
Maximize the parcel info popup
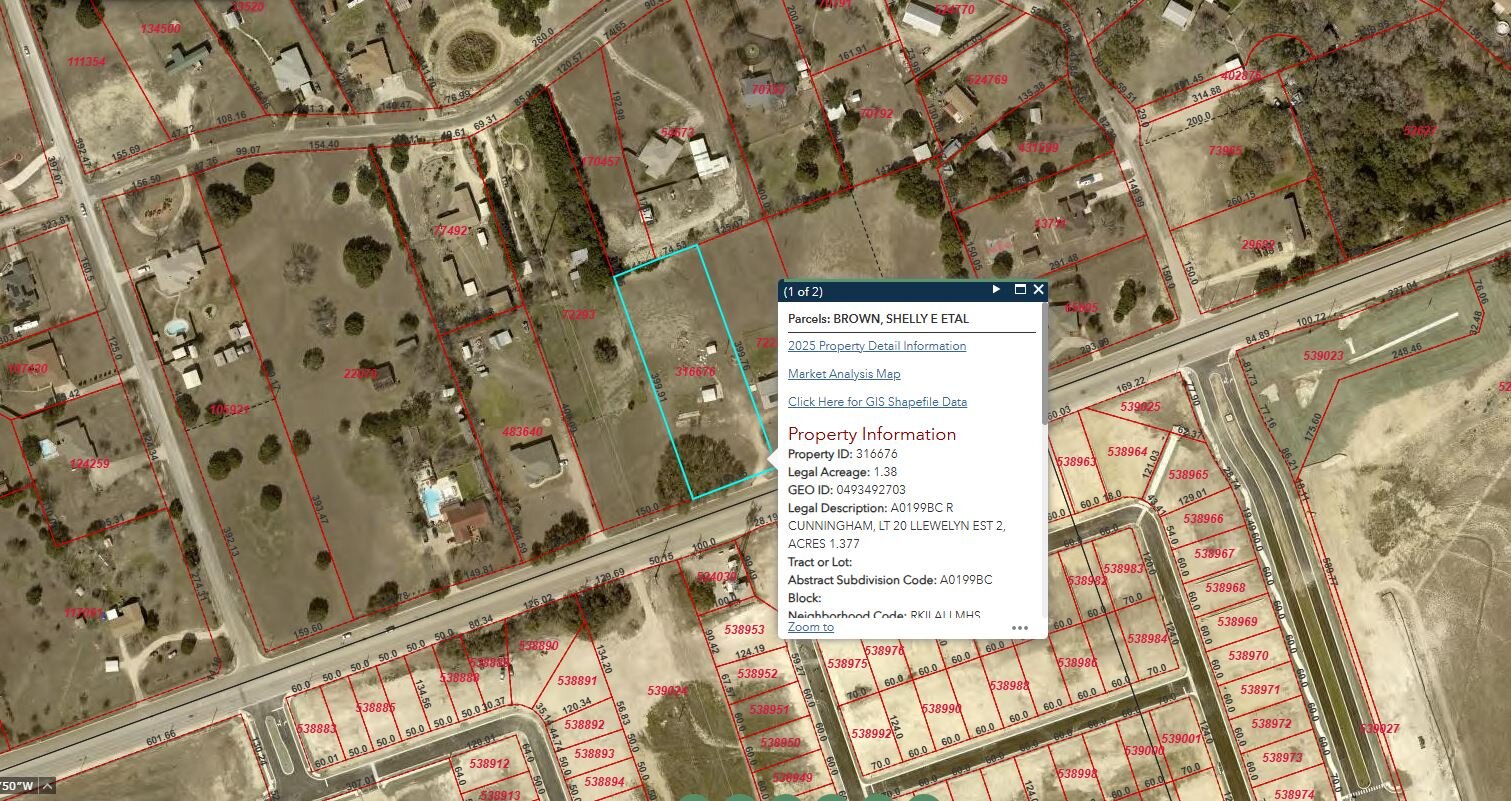point(1020,290)
